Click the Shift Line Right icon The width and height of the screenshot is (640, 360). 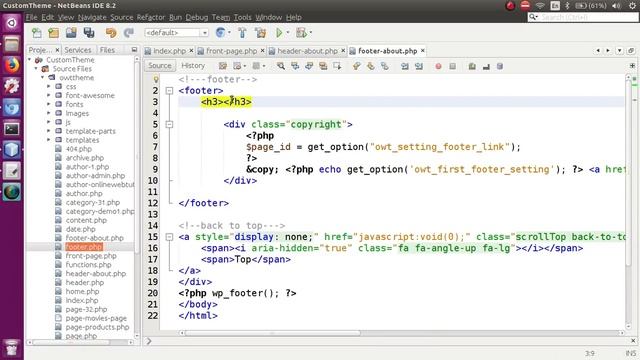[x=419, y=66]
